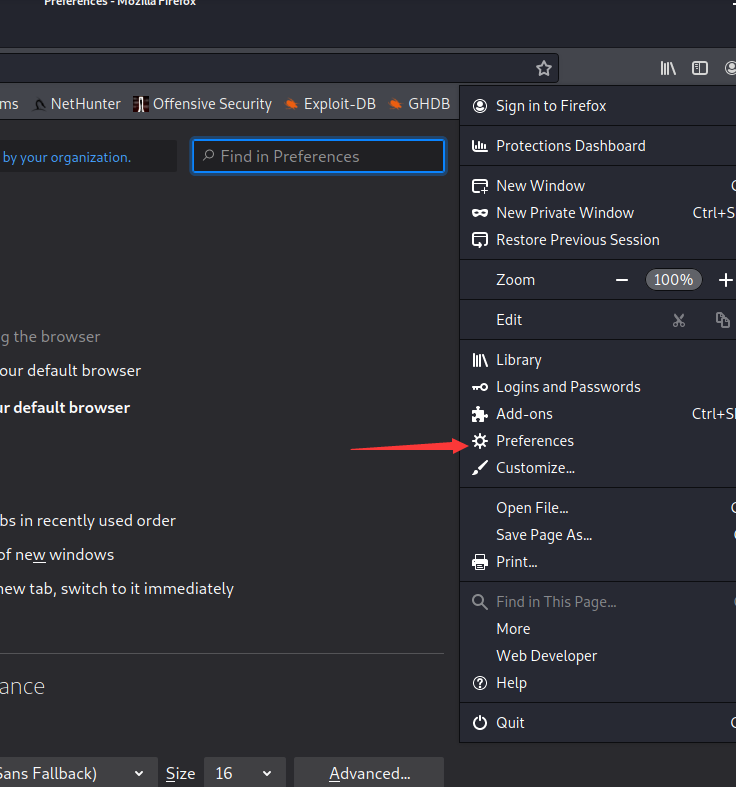Screen dimensions: 736x787
Task: Zoom out with the minus button
Action: pyautogui.click(x=622, y=280)
